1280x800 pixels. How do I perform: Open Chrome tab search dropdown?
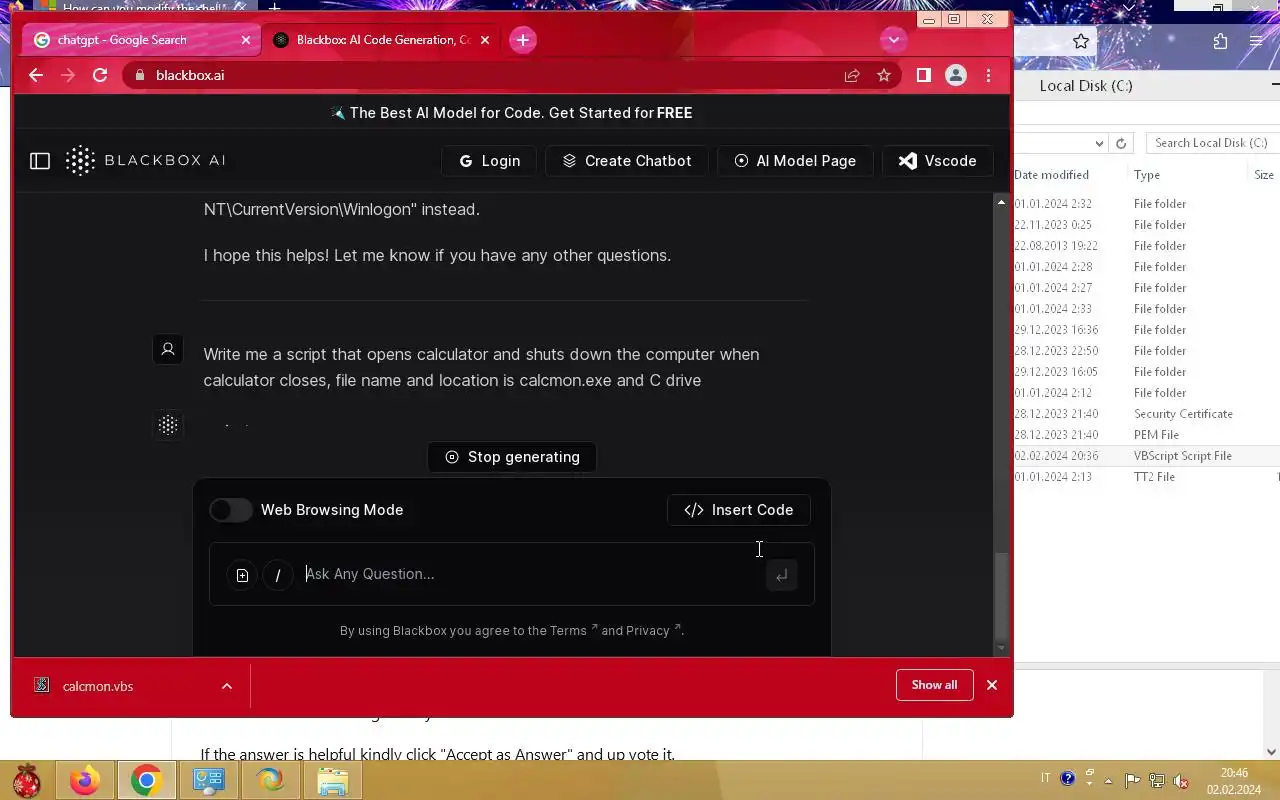click(x=893, y=40)
